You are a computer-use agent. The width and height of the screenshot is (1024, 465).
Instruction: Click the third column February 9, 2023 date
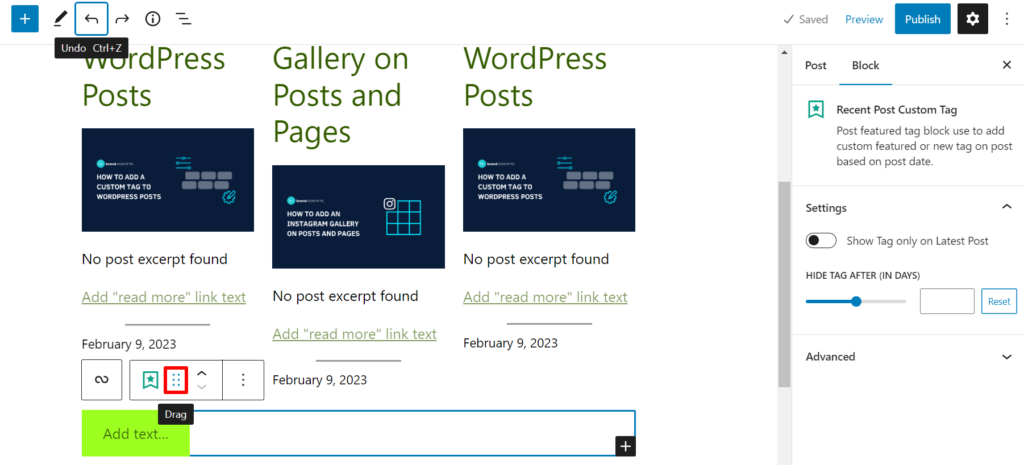pos(511,343)
